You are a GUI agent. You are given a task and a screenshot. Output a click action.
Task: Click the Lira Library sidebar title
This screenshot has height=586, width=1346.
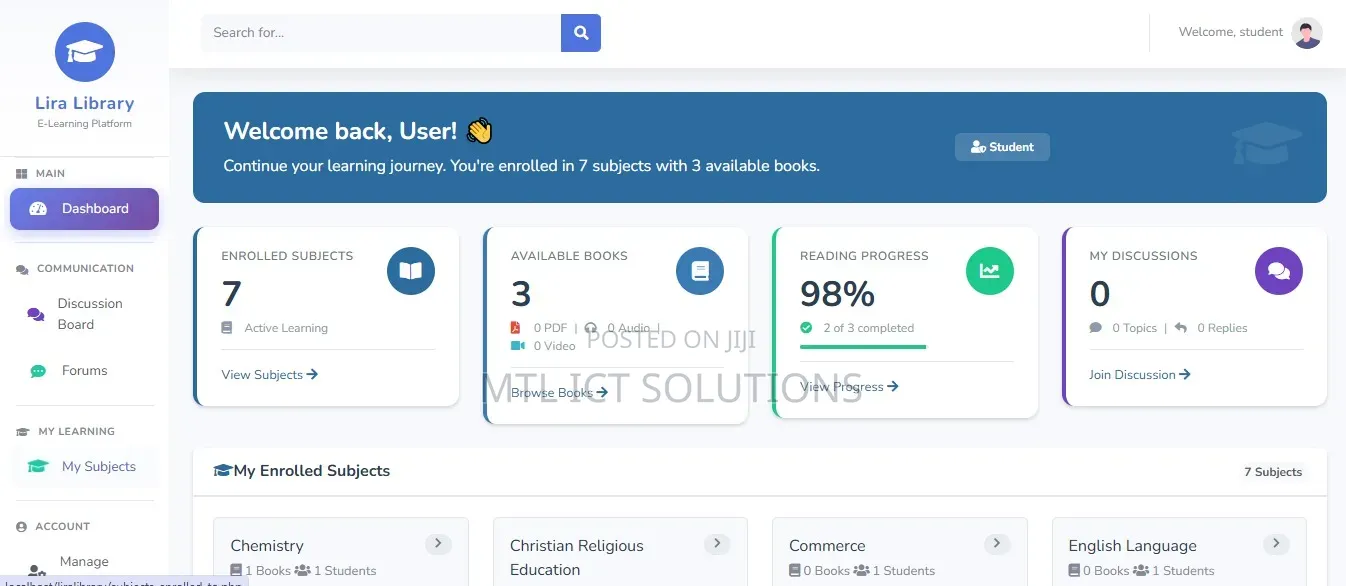pos(85,103)
